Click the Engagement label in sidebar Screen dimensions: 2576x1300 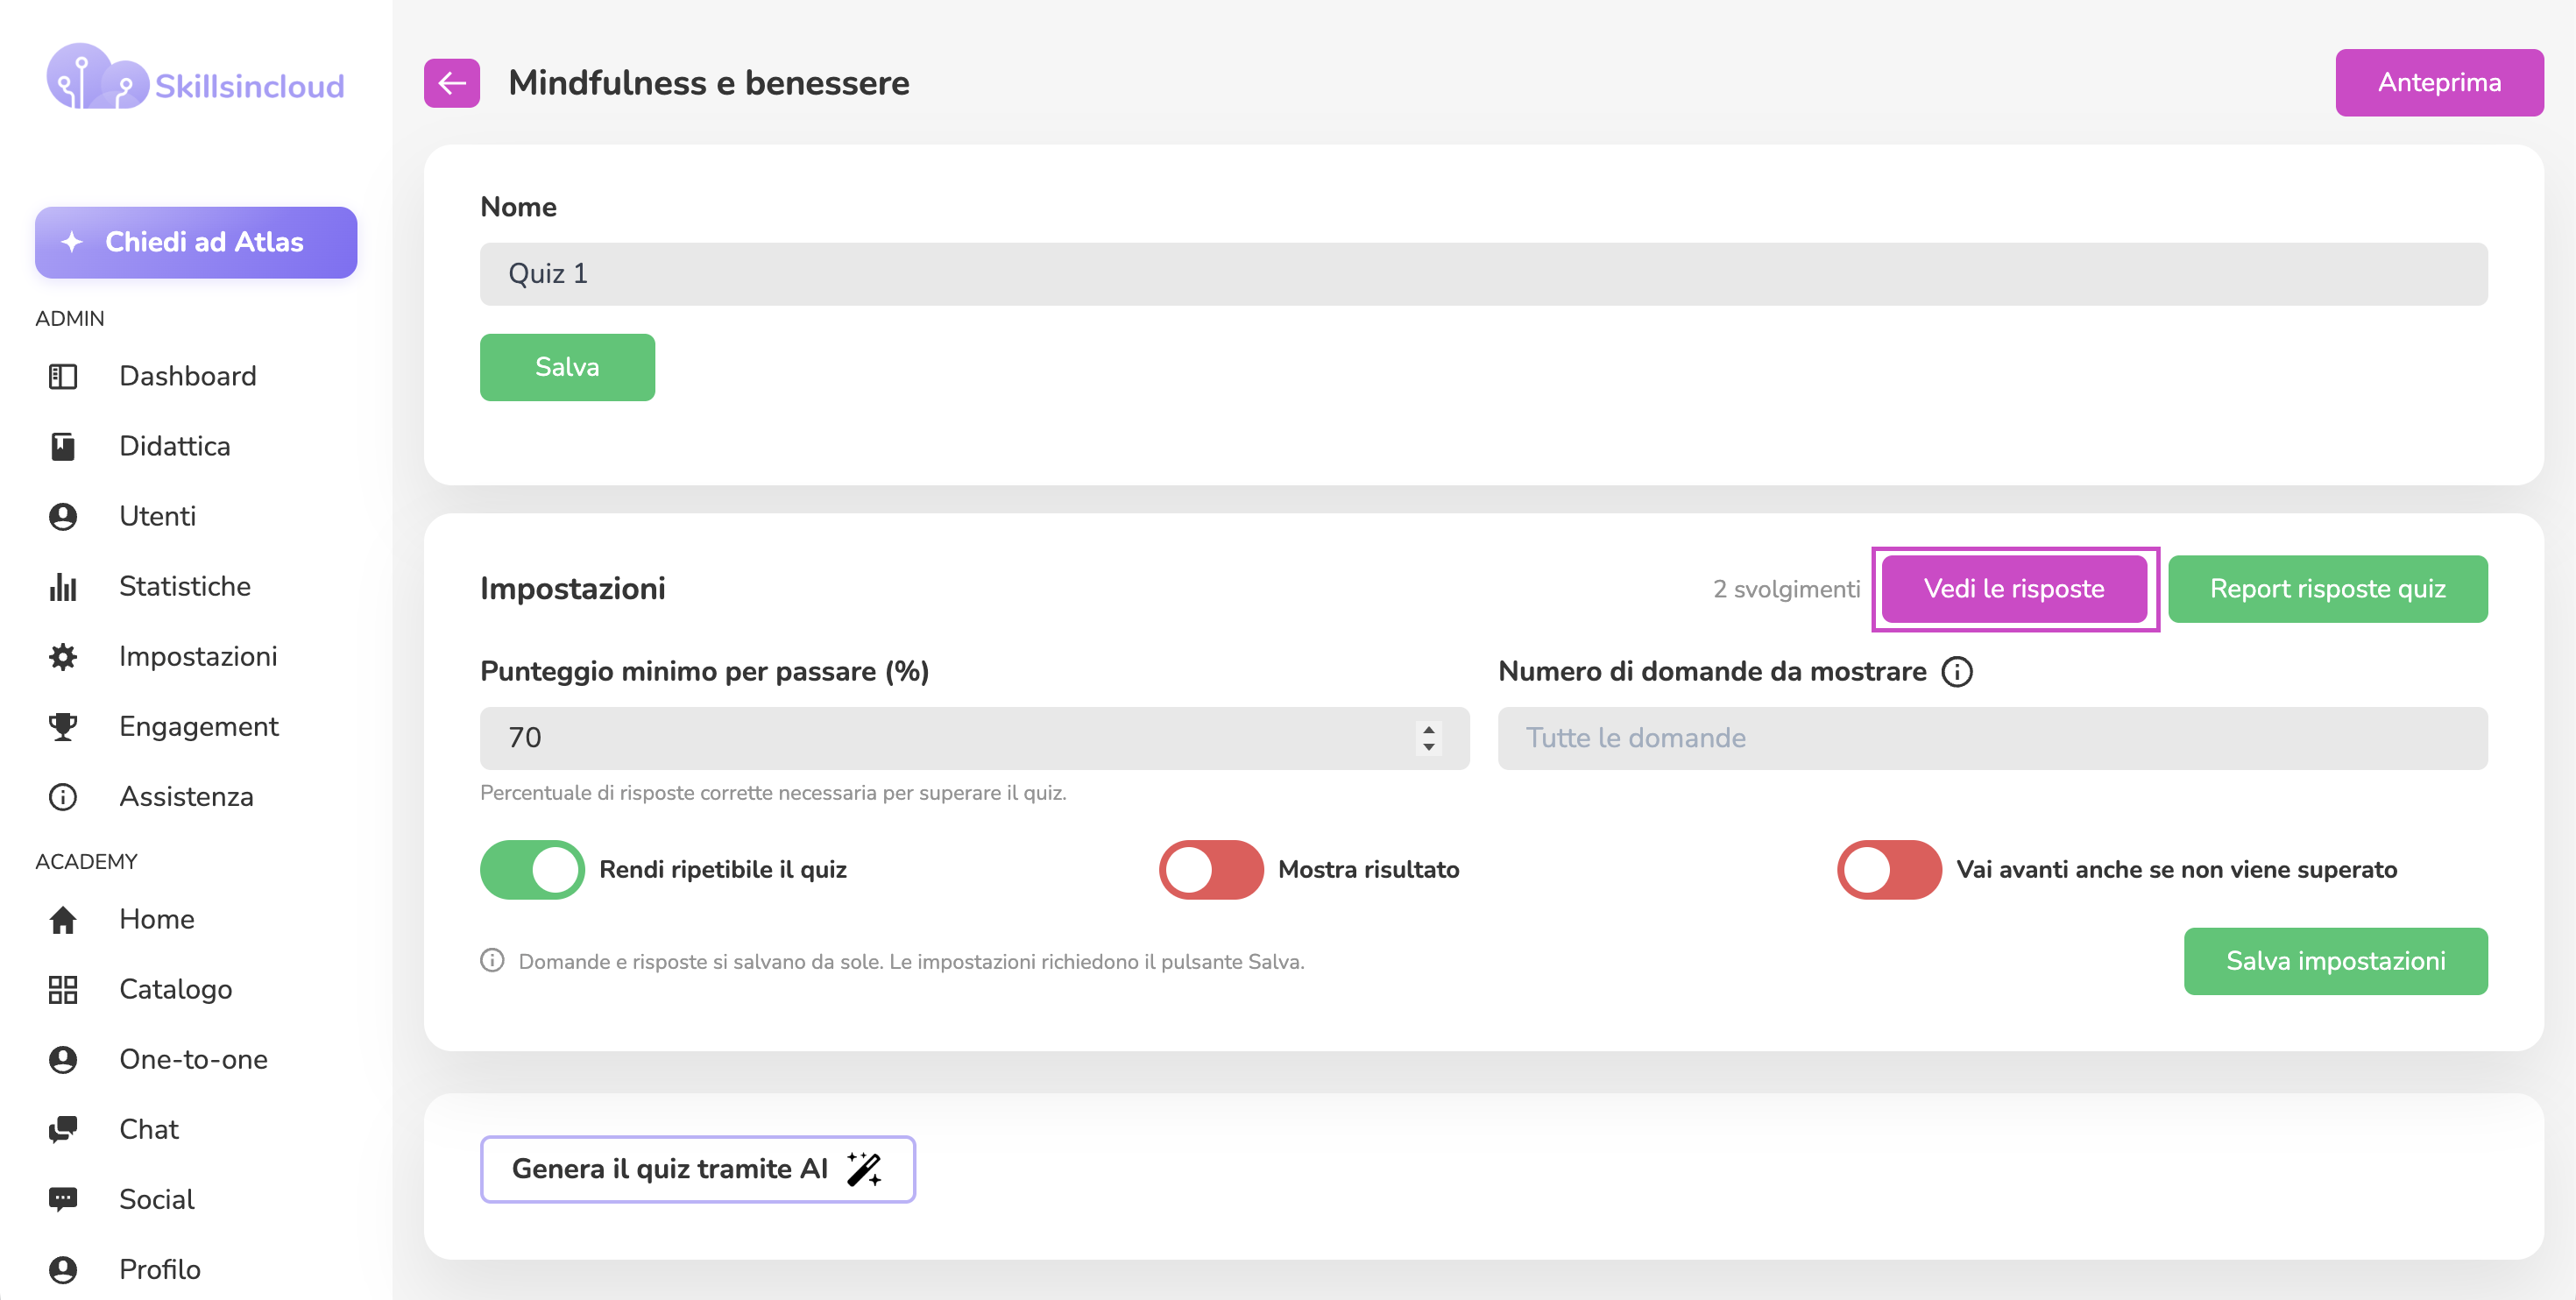click(x=199, y=726)
